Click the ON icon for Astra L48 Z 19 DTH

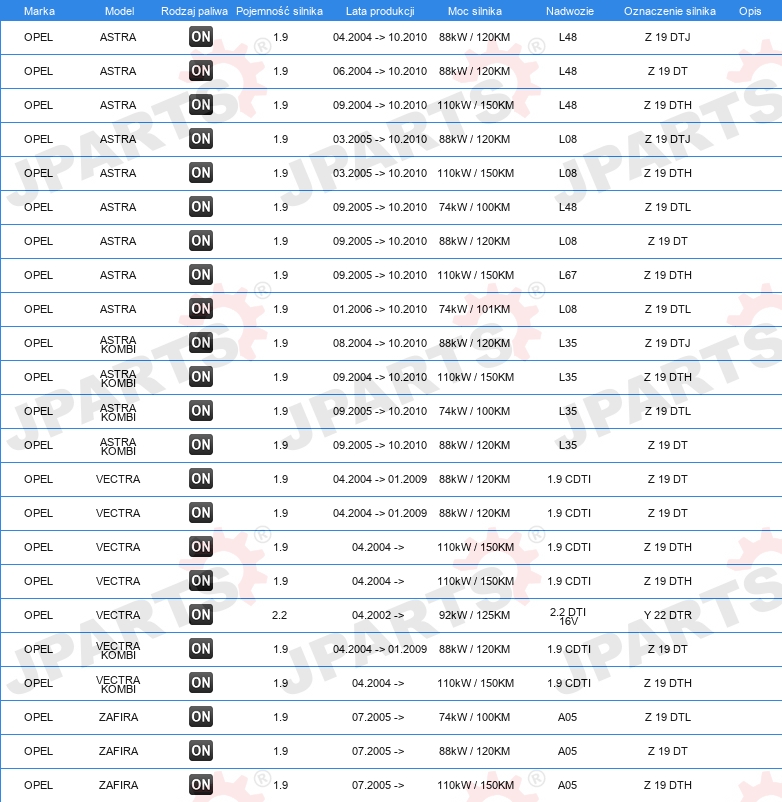coord(200,105)
